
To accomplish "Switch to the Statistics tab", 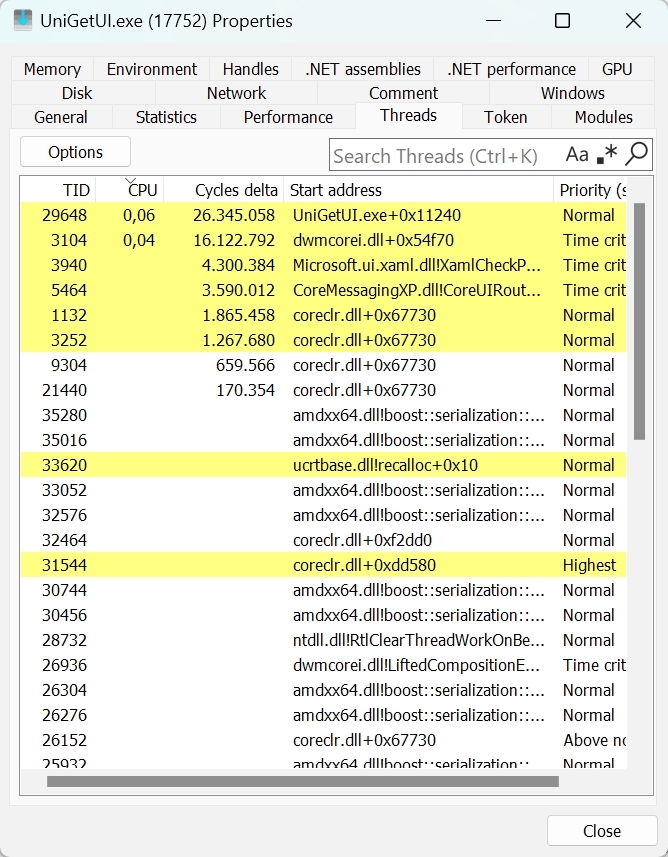I will coord(166,117).
